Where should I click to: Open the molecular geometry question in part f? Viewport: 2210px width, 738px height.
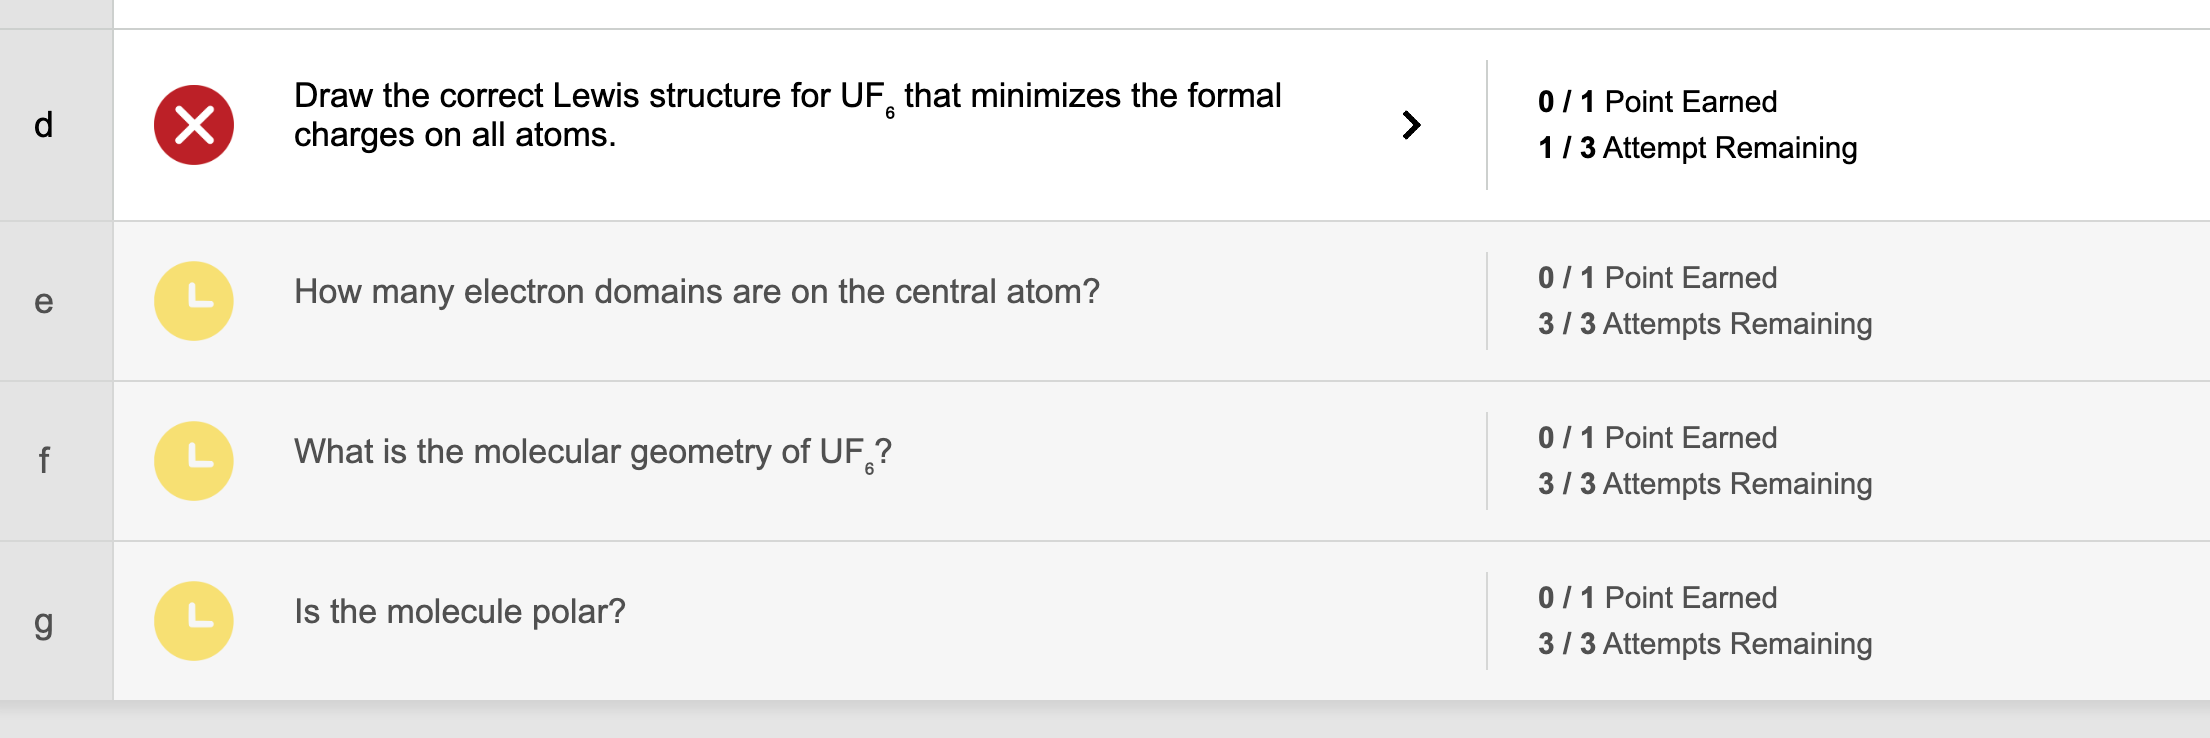coord(592,452)
